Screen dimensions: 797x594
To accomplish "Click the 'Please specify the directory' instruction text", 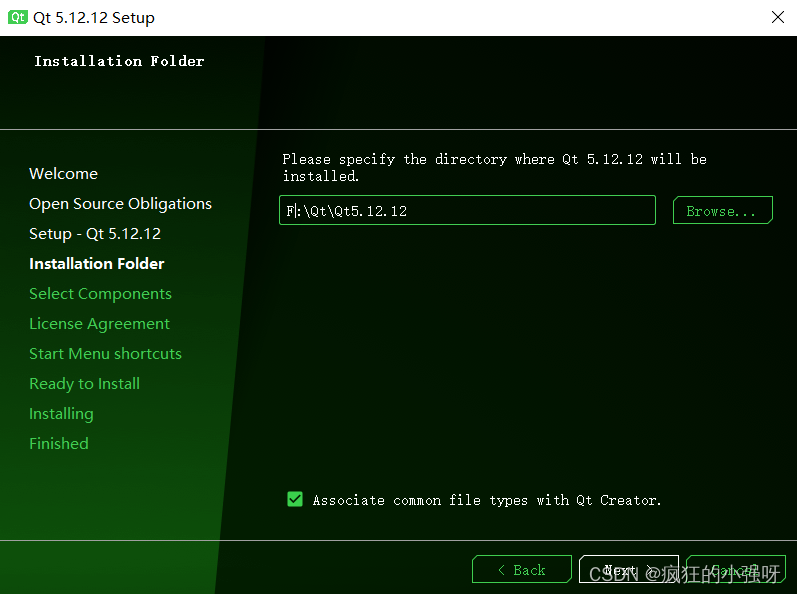I will 494,167.
